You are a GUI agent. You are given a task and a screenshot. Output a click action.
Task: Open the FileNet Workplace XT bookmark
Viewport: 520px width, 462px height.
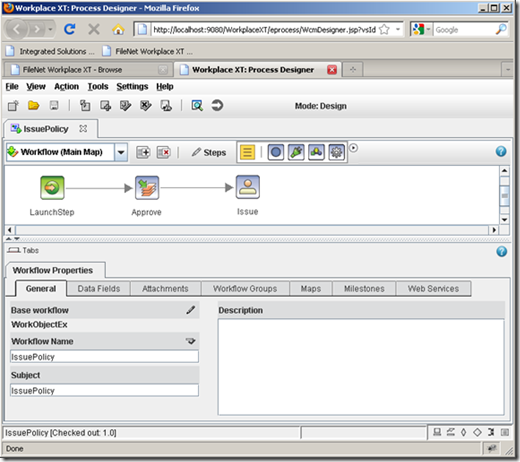(x=147, y=51)
